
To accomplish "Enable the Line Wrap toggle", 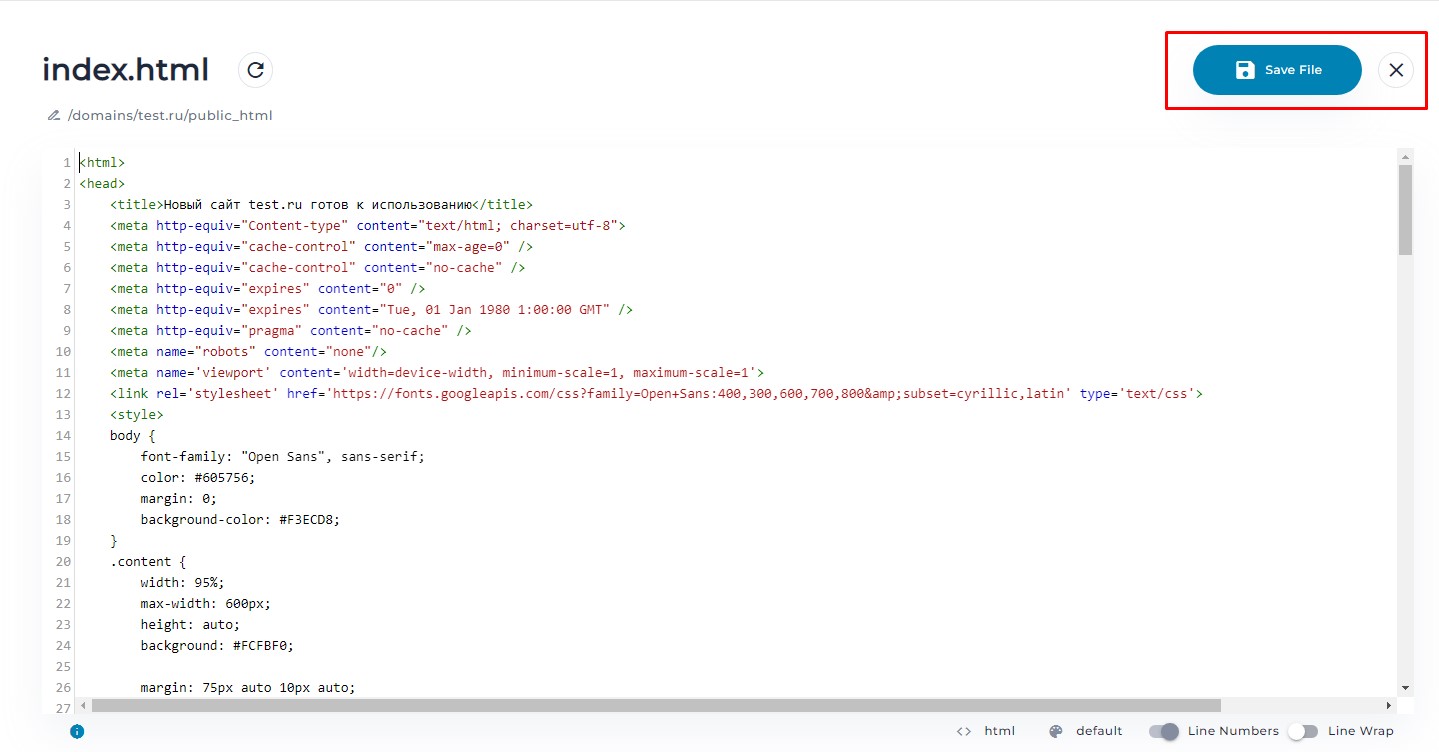I will click(x=1303, y=731).
